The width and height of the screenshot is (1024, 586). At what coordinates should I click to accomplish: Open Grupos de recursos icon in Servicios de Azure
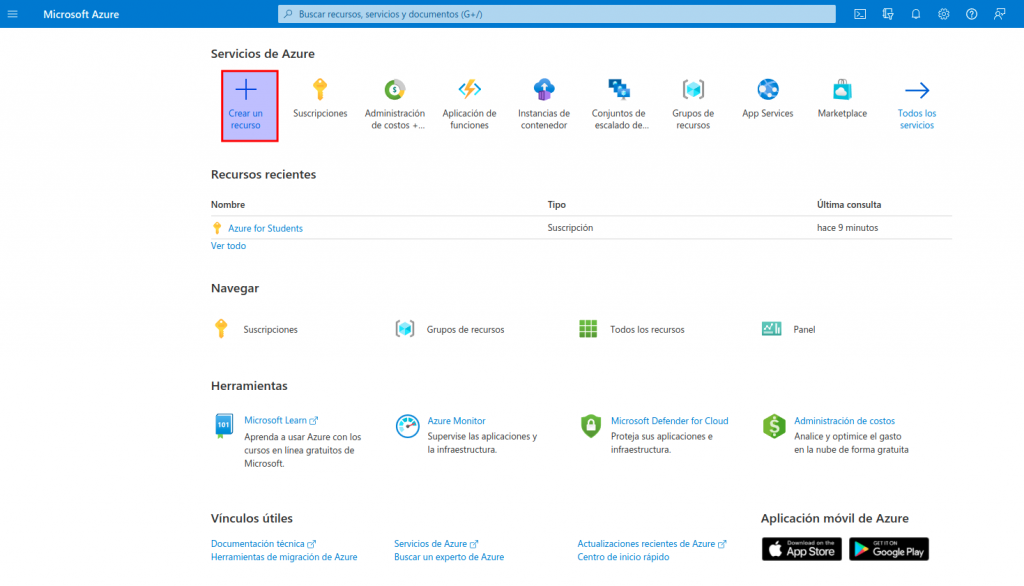tap(693, 89)
